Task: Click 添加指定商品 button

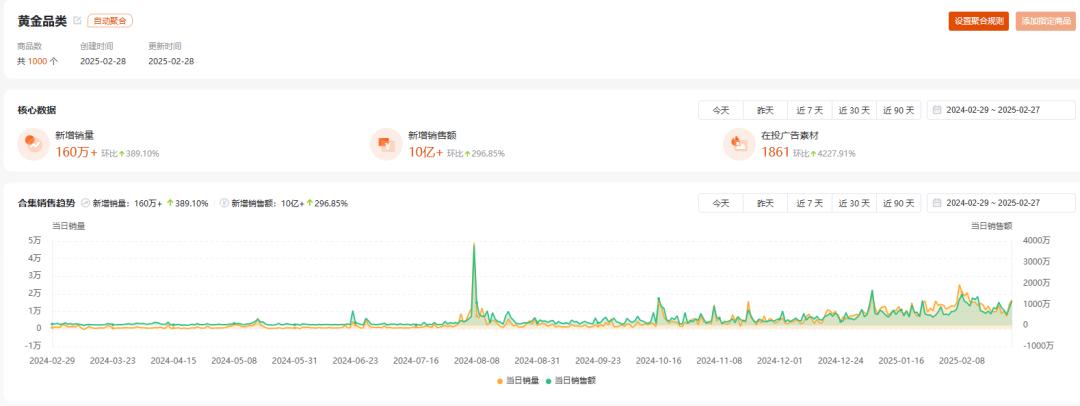Action: pyautogui.click(x=1046, y=21)
